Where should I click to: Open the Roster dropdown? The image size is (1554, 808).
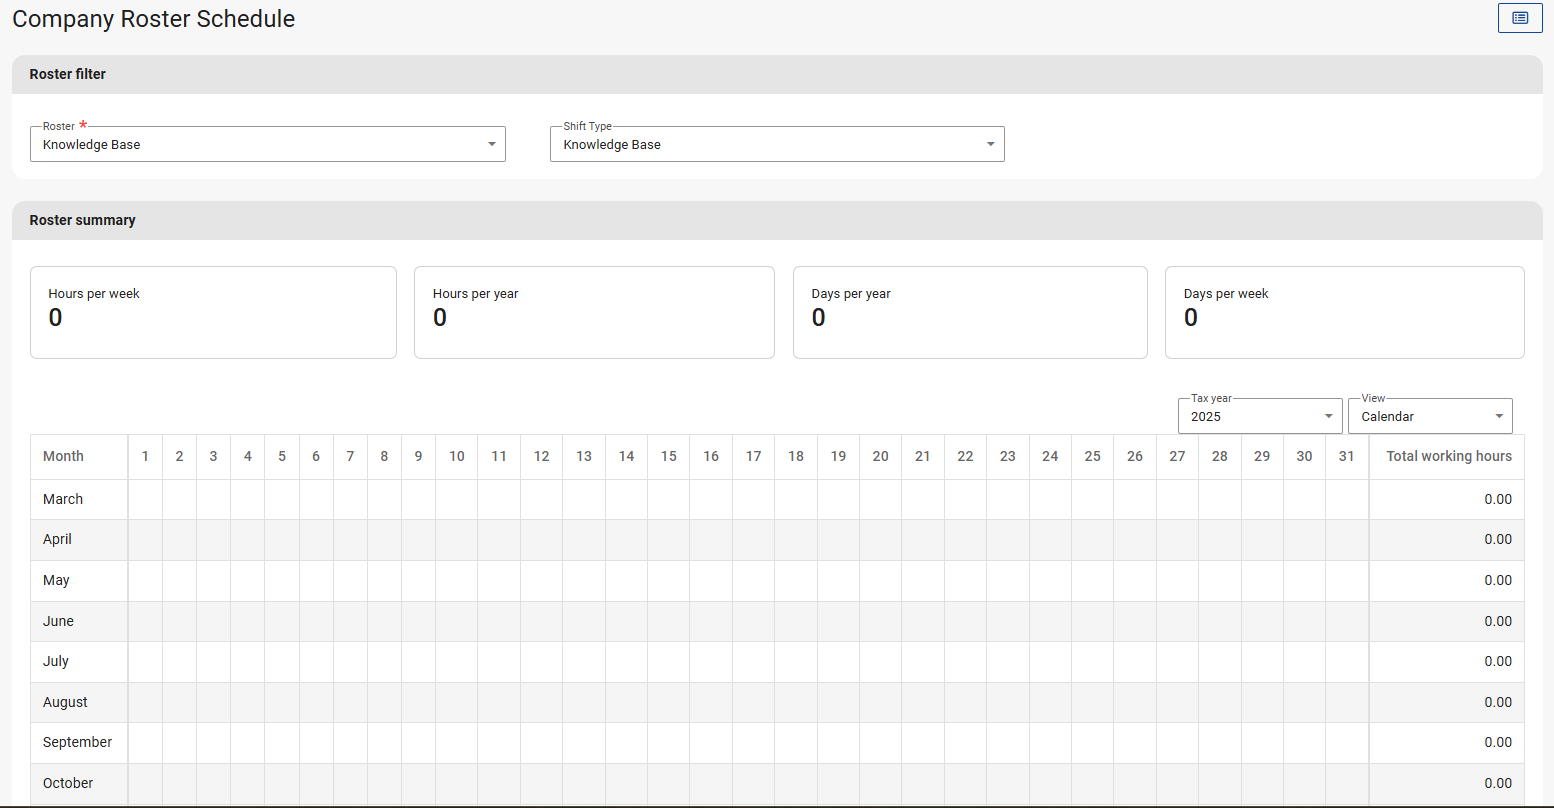(x=267, y=144)
